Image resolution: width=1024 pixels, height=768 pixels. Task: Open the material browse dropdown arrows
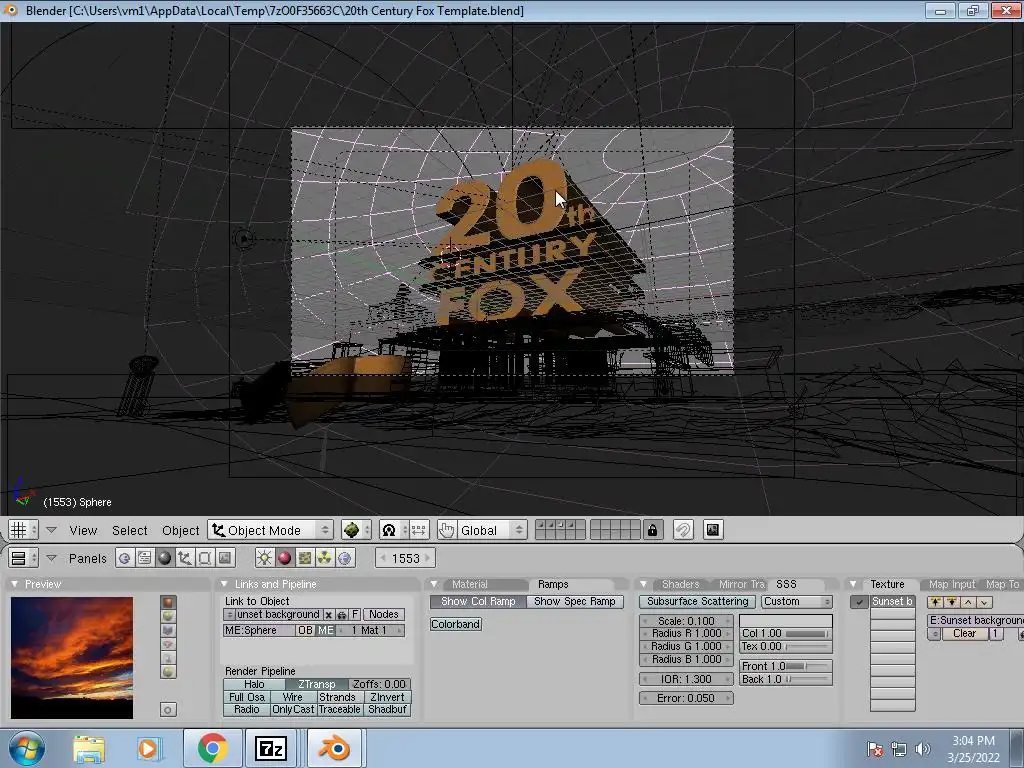click(x=229, y=615)
